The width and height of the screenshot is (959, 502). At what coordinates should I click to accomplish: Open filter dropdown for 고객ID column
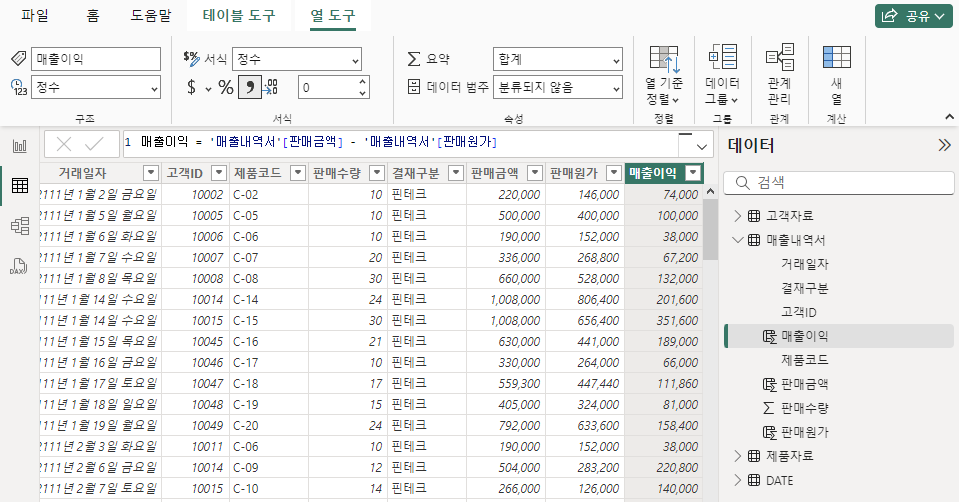pyautogui.click(x=219, y=173)
